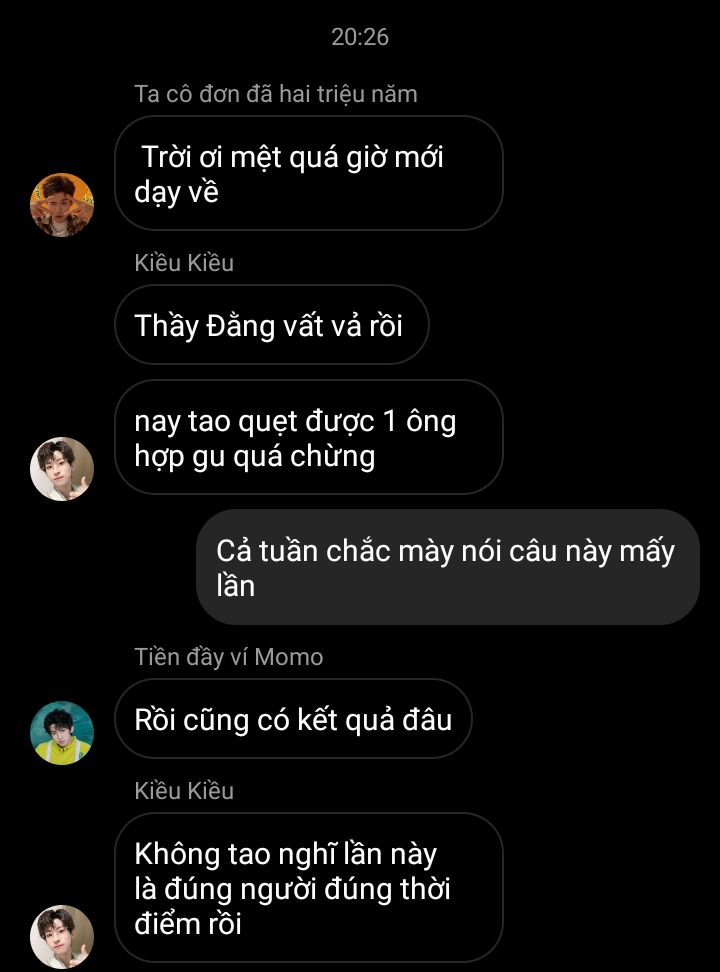Image resolution: width=720 pixels, height=972 pixels.
Task: Select the words 'Thầy Đằng' in the message
Action: pos(205,326)
